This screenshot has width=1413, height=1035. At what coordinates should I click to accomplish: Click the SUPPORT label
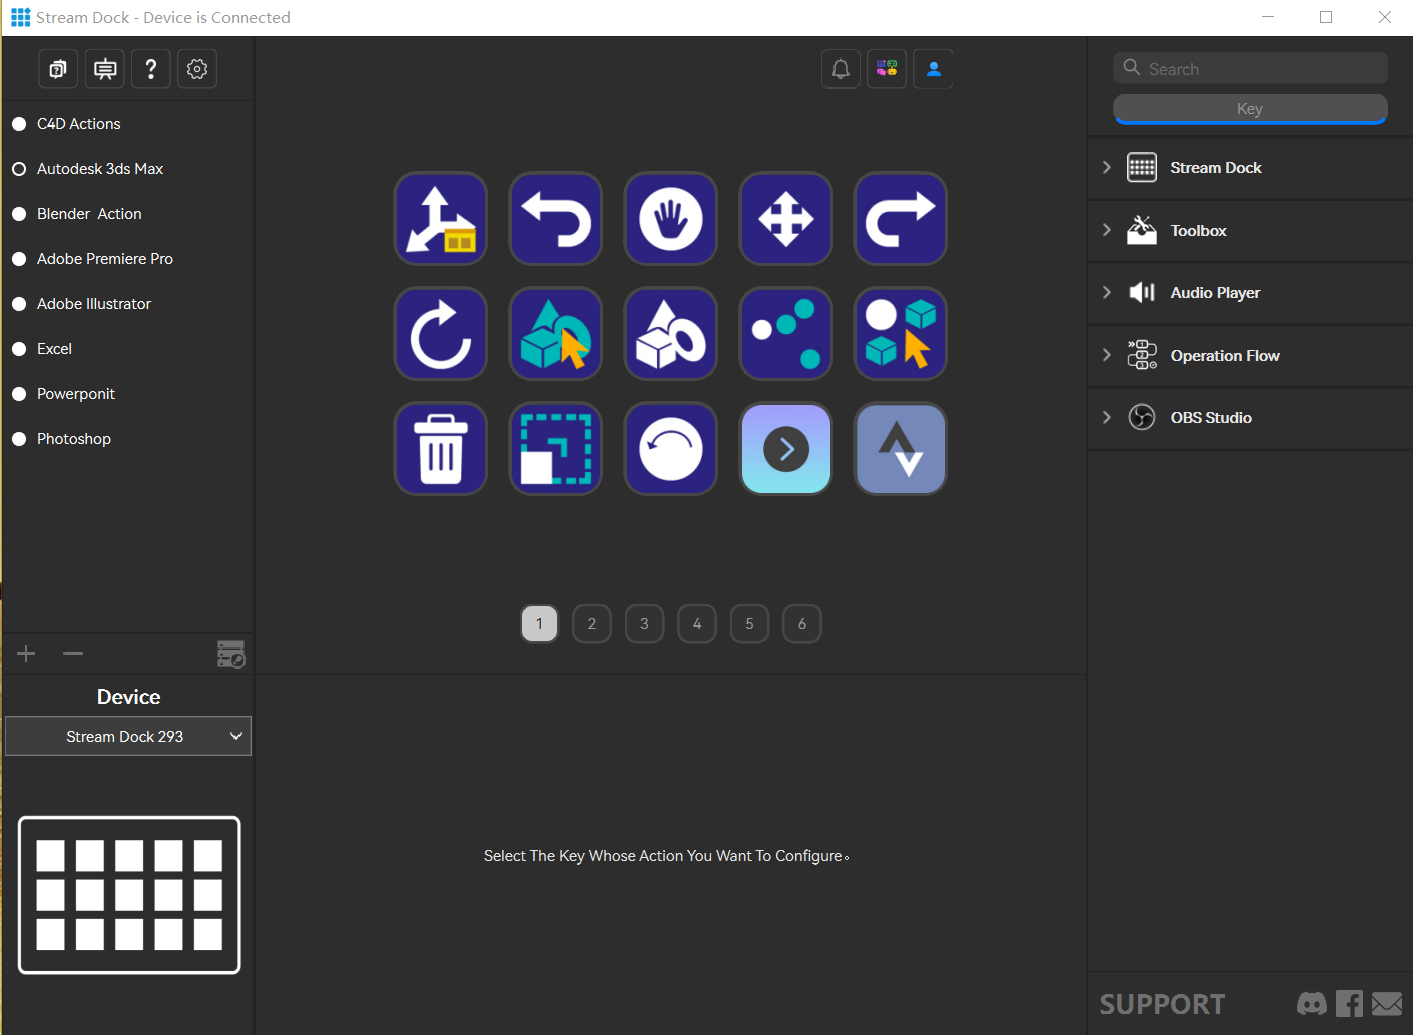click(1162, 1004)
